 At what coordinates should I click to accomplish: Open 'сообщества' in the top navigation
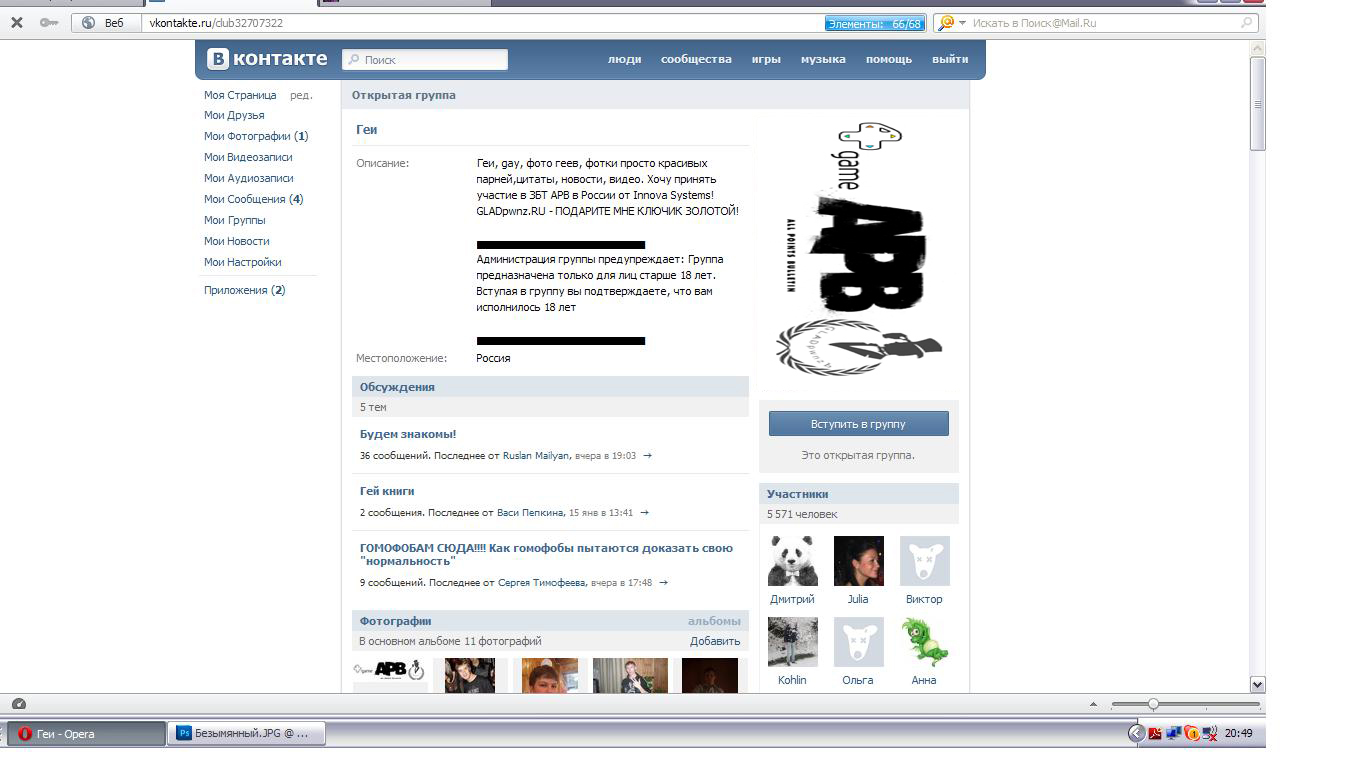pyautogui.click(x=696, y=59)
